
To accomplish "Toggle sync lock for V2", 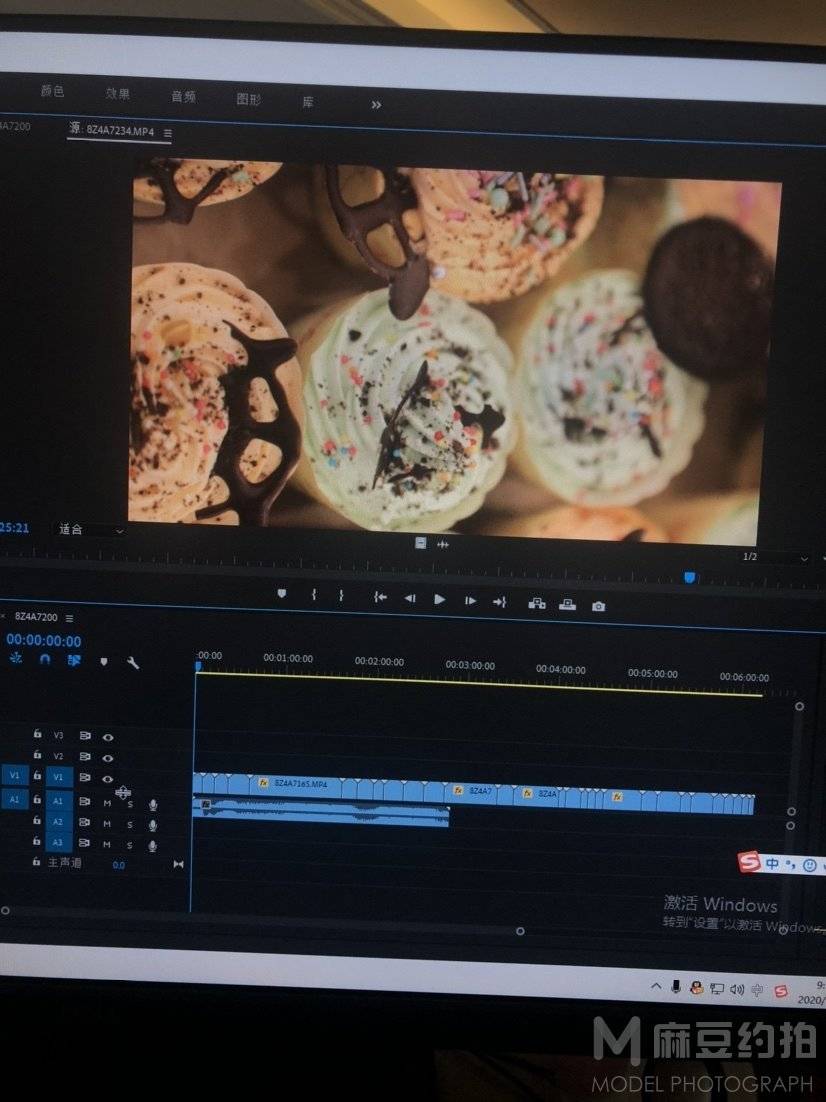I will tap(85, 757).
